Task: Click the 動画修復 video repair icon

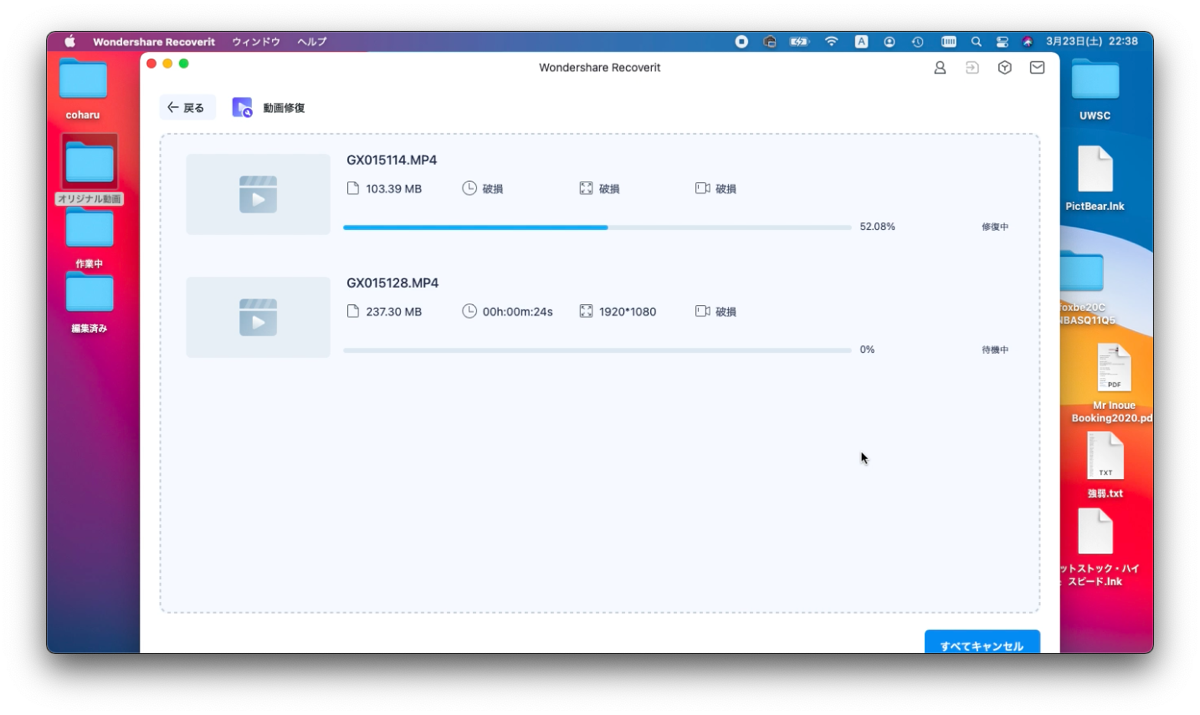Action: pos(242,107)
